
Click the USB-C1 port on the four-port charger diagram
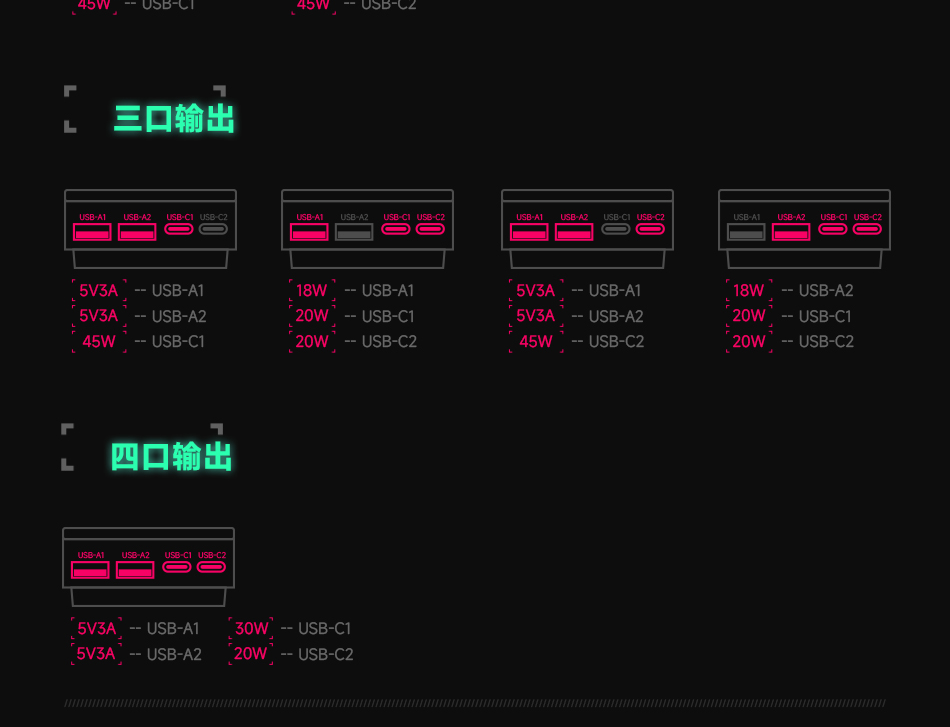pos(177,567)
